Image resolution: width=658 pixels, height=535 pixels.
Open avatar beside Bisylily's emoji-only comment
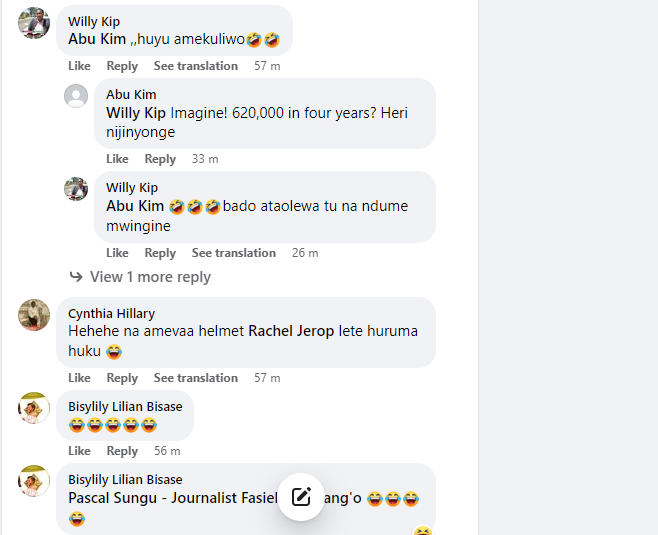[x=34, y=408]
